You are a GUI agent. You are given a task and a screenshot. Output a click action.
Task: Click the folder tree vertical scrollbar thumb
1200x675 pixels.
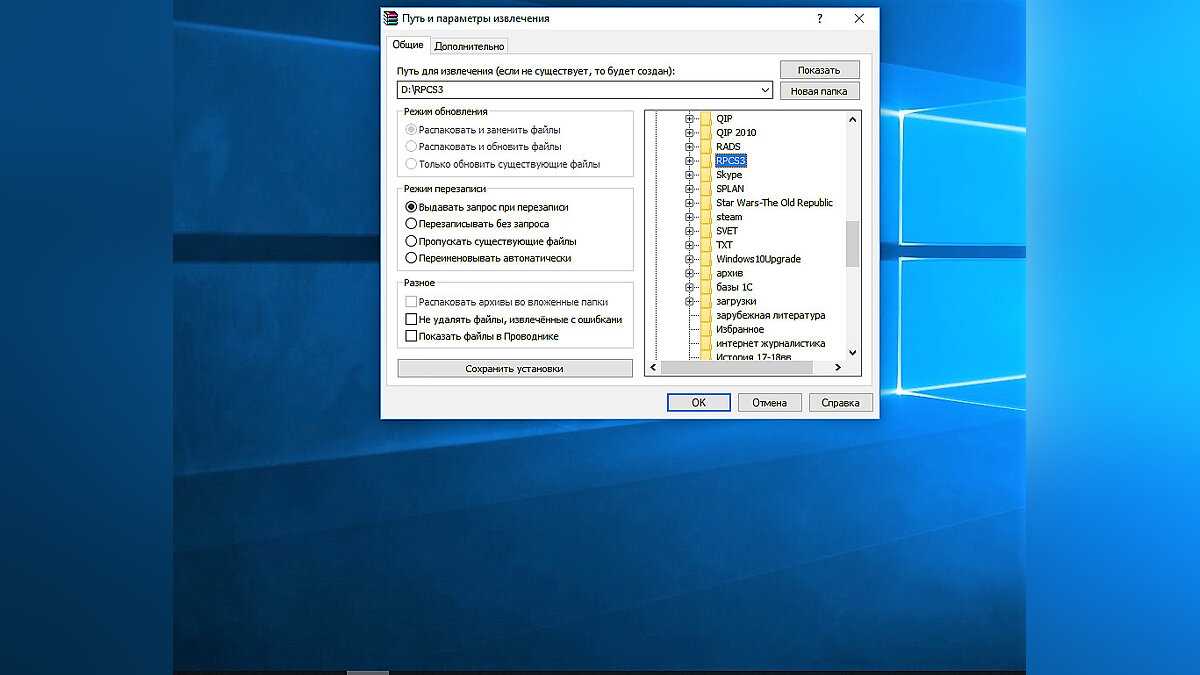click(x=852, y=243)
